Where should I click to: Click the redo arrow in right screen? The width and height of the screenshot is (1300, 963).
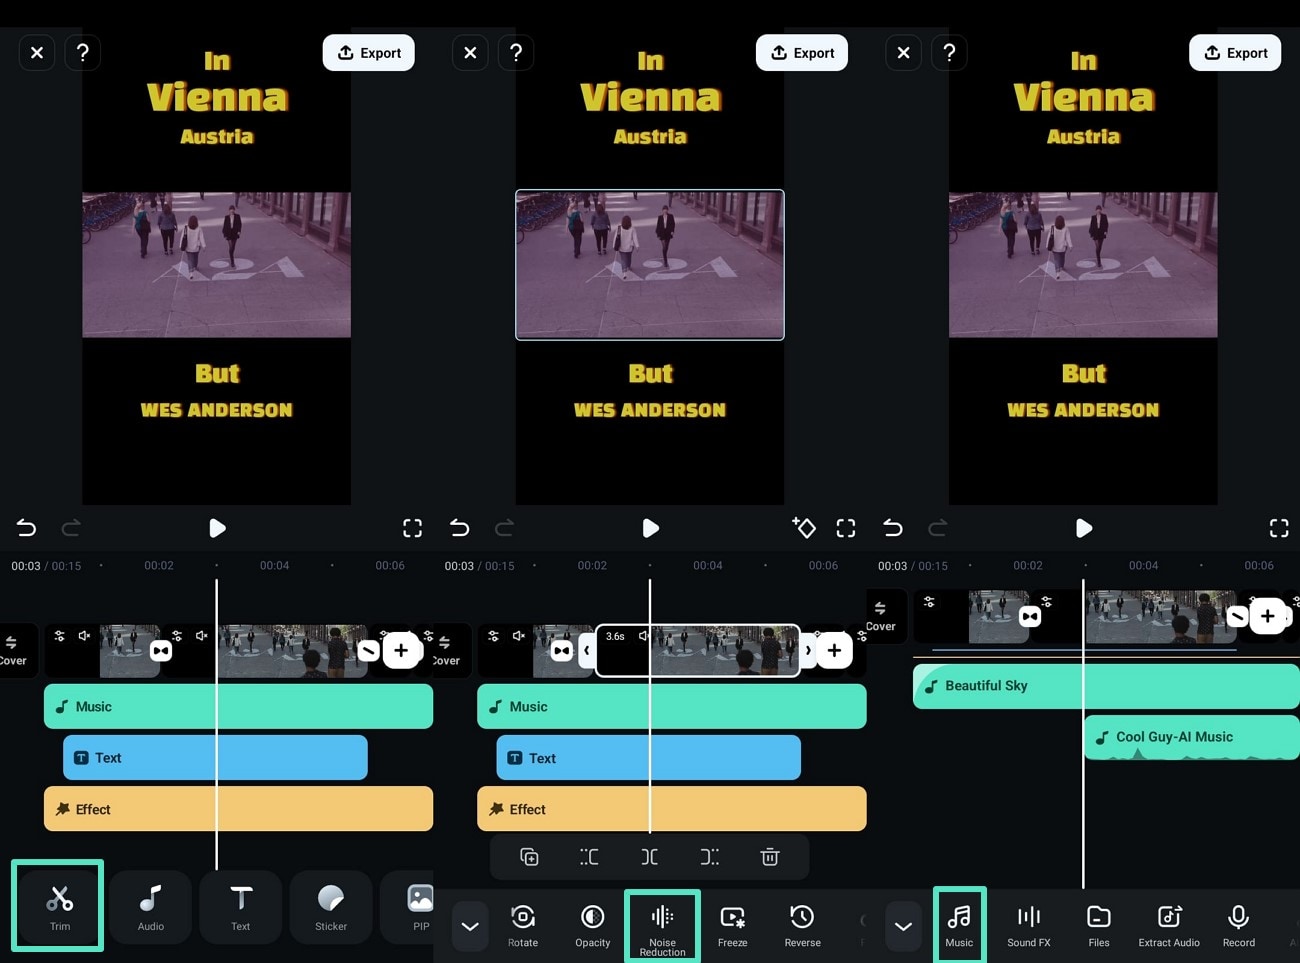point(938,528)
